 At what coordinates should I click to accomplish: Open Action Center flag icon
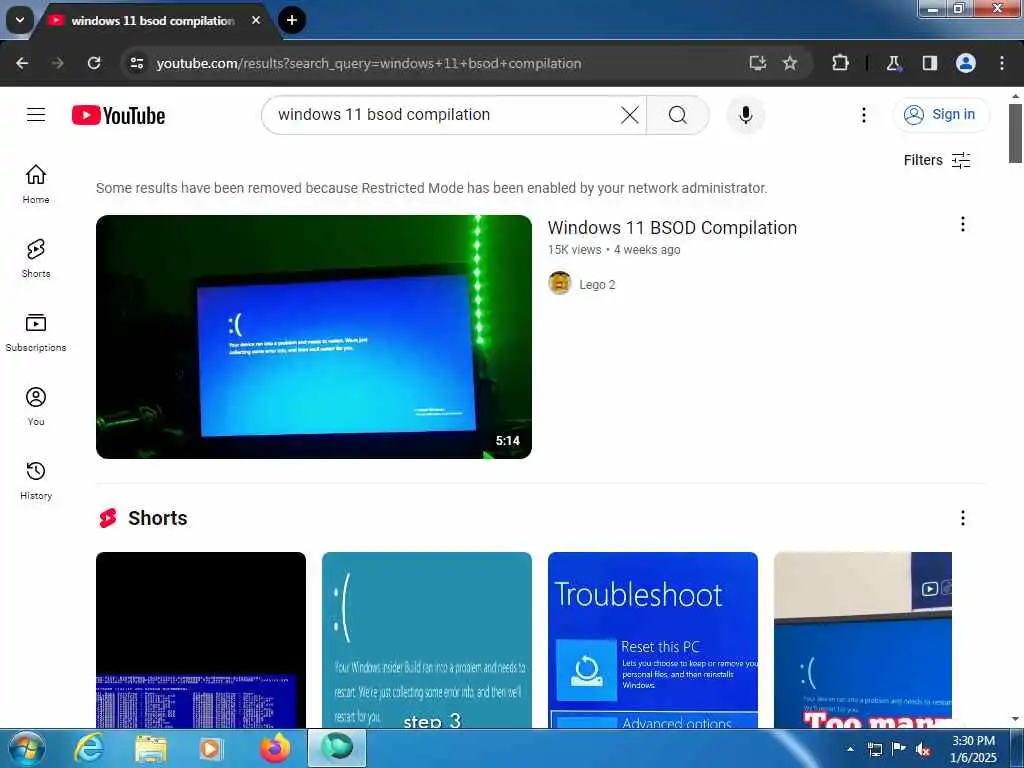(899, 749)
